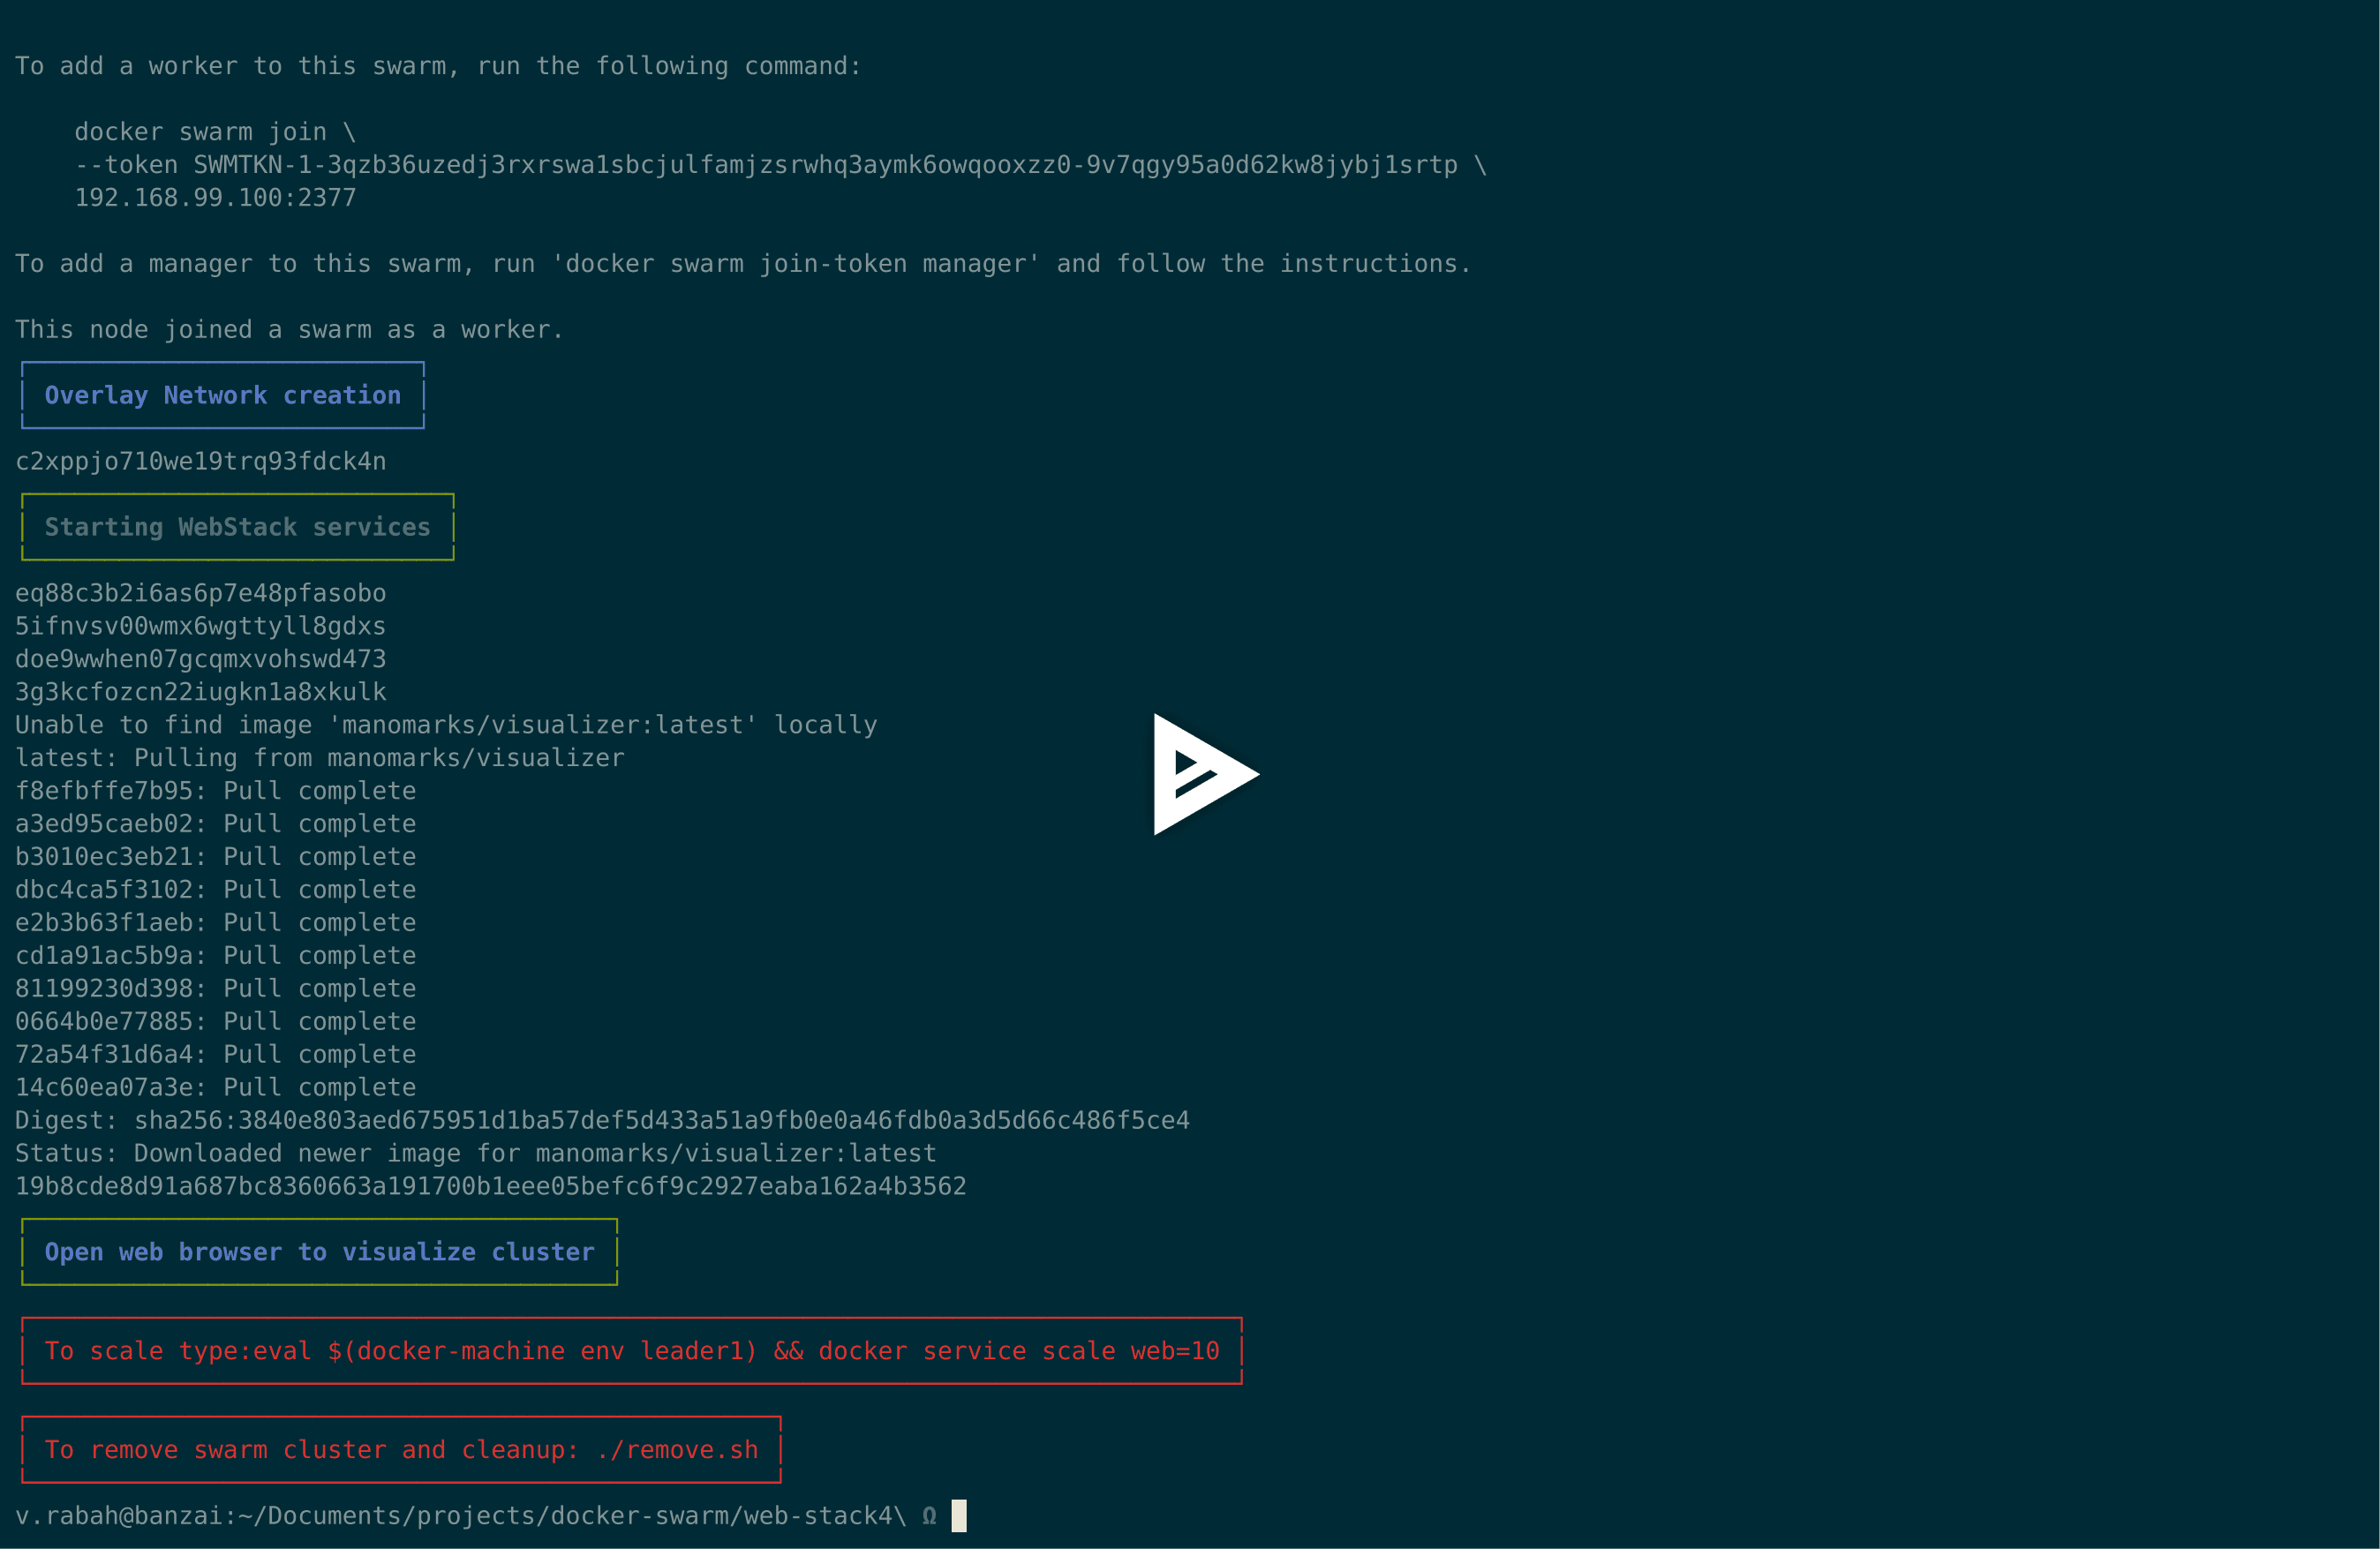Select the manomarks/visualizer pull status line
2380x1549 pixels.
475,1152
